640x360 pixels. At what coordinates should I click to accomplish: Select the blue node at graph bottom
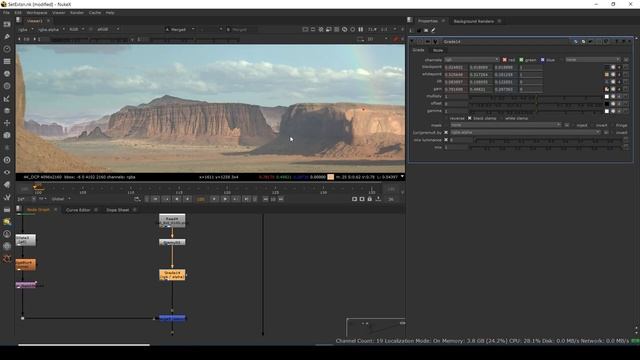coord(172,318)
